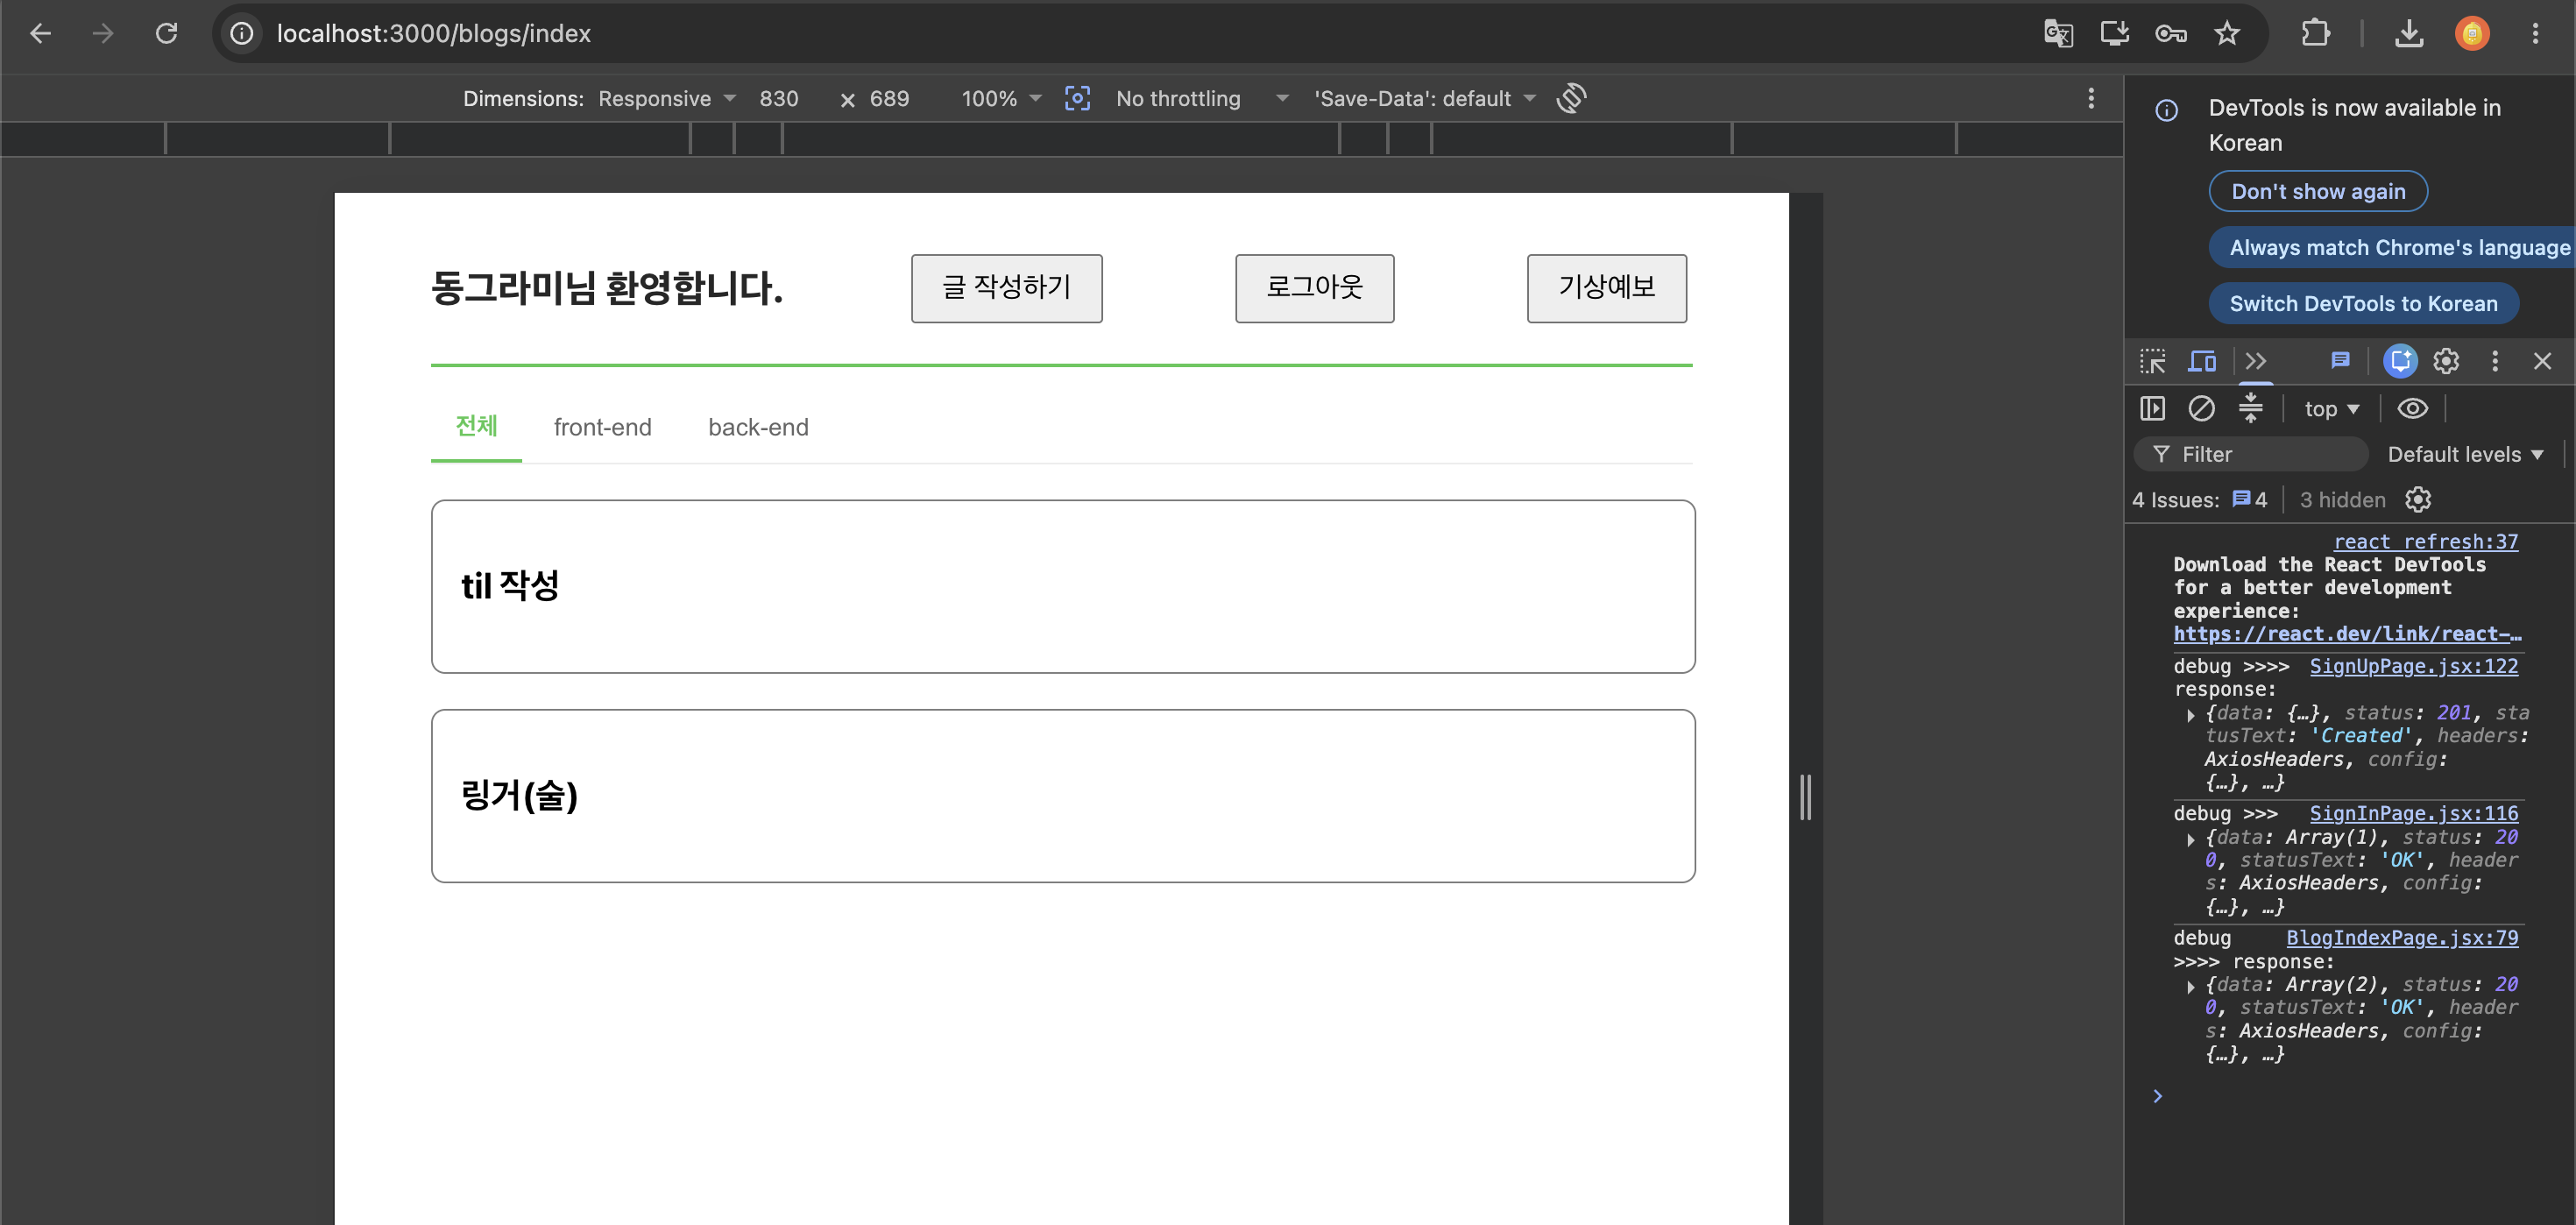Open DevTools settings gear
This screenshot has height=1225, width=2576.
pyautogui.click(x=2446, y=361)
